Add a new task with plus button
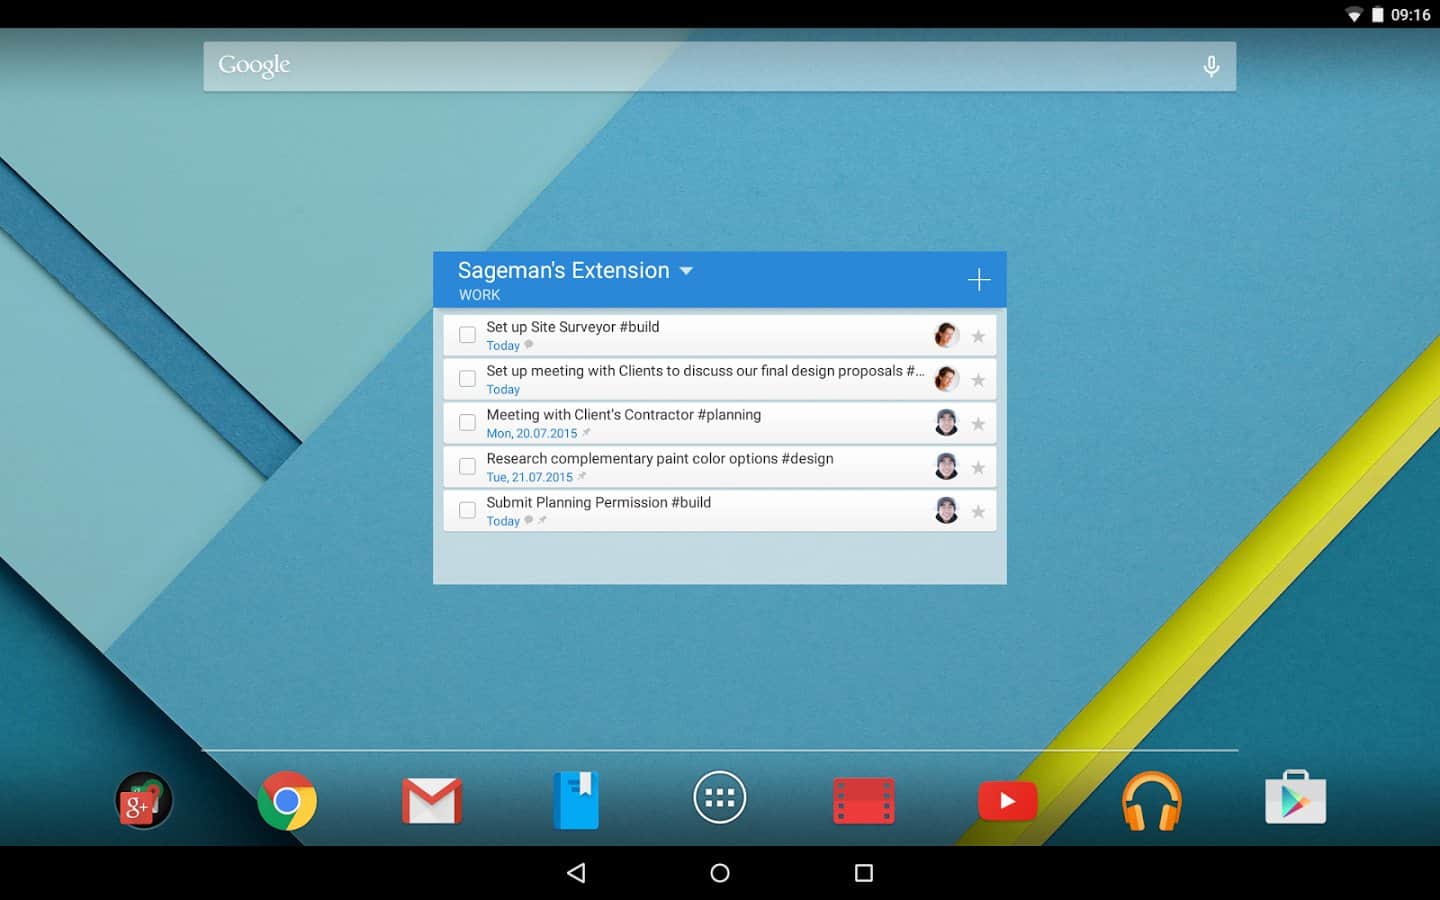Image resolution: width=1440 pixels, height=900 pixels. pyautogui.click(x=979, y=280)
